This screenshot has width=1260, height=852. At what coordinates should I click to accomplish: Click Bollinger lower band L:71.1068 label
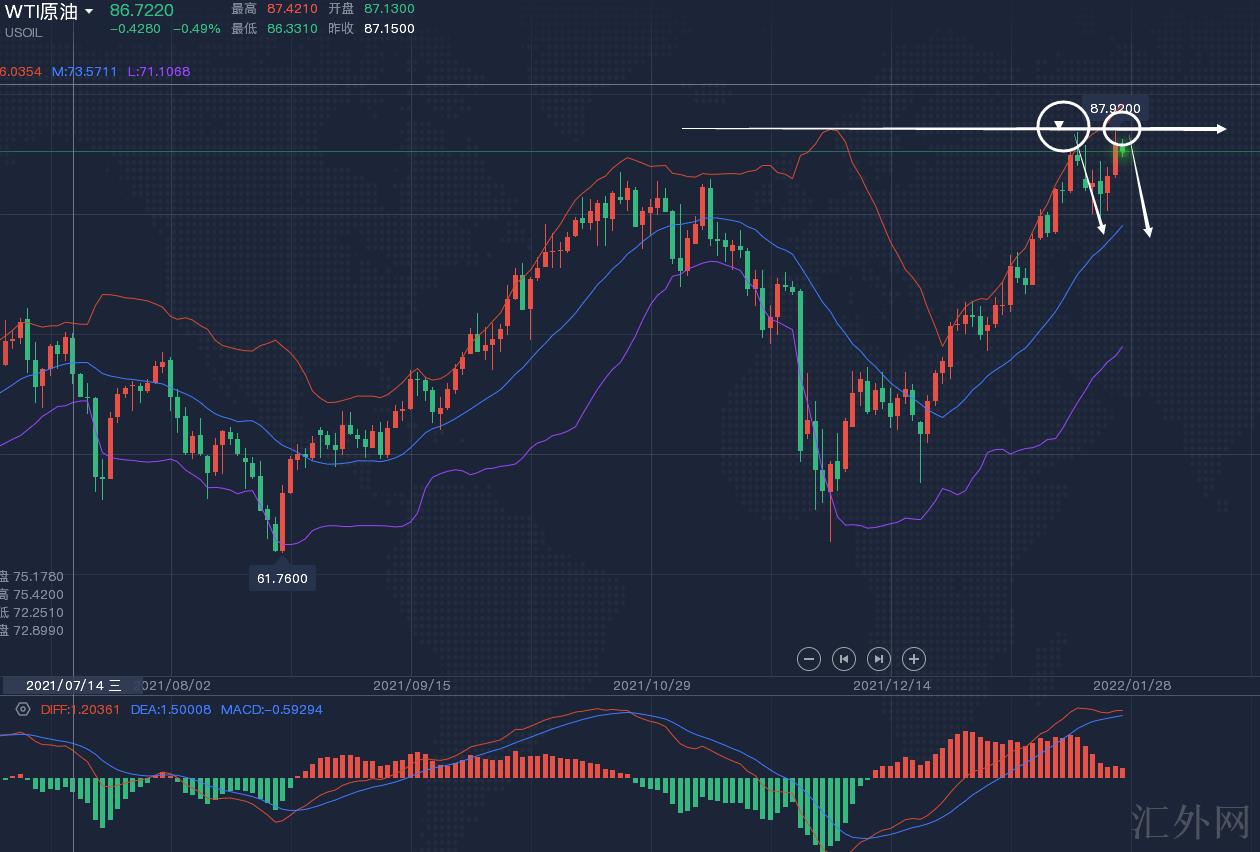coord(159,72)
